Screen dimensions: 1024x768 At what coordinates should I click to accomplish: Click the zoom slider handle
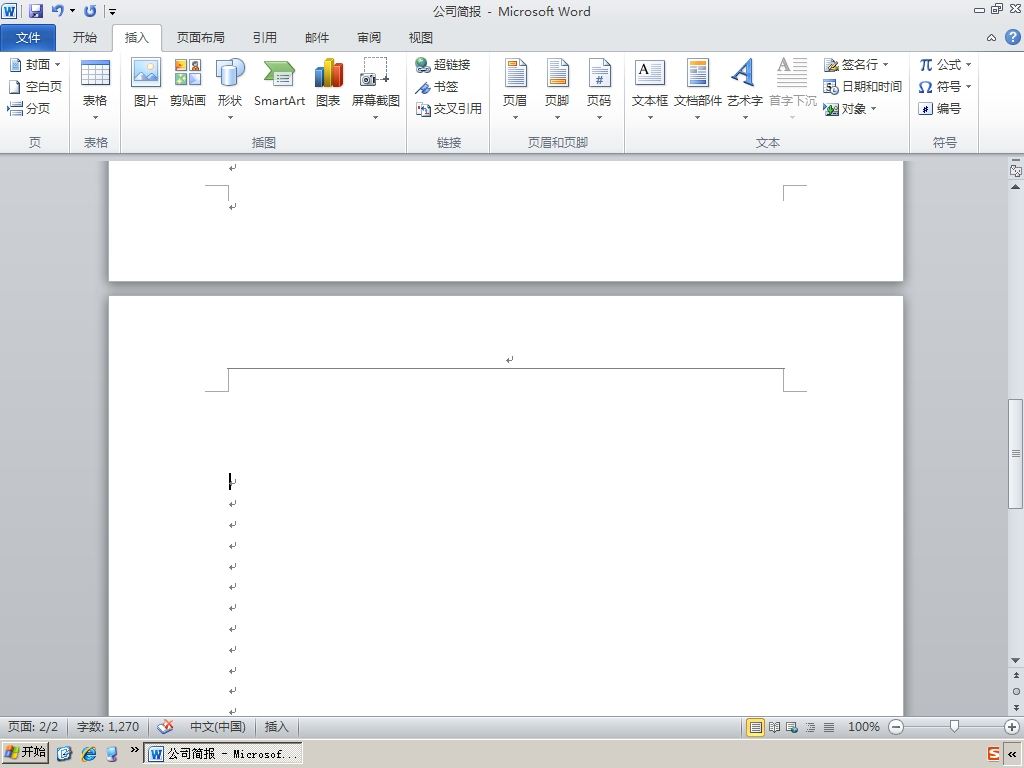(954, 727)
